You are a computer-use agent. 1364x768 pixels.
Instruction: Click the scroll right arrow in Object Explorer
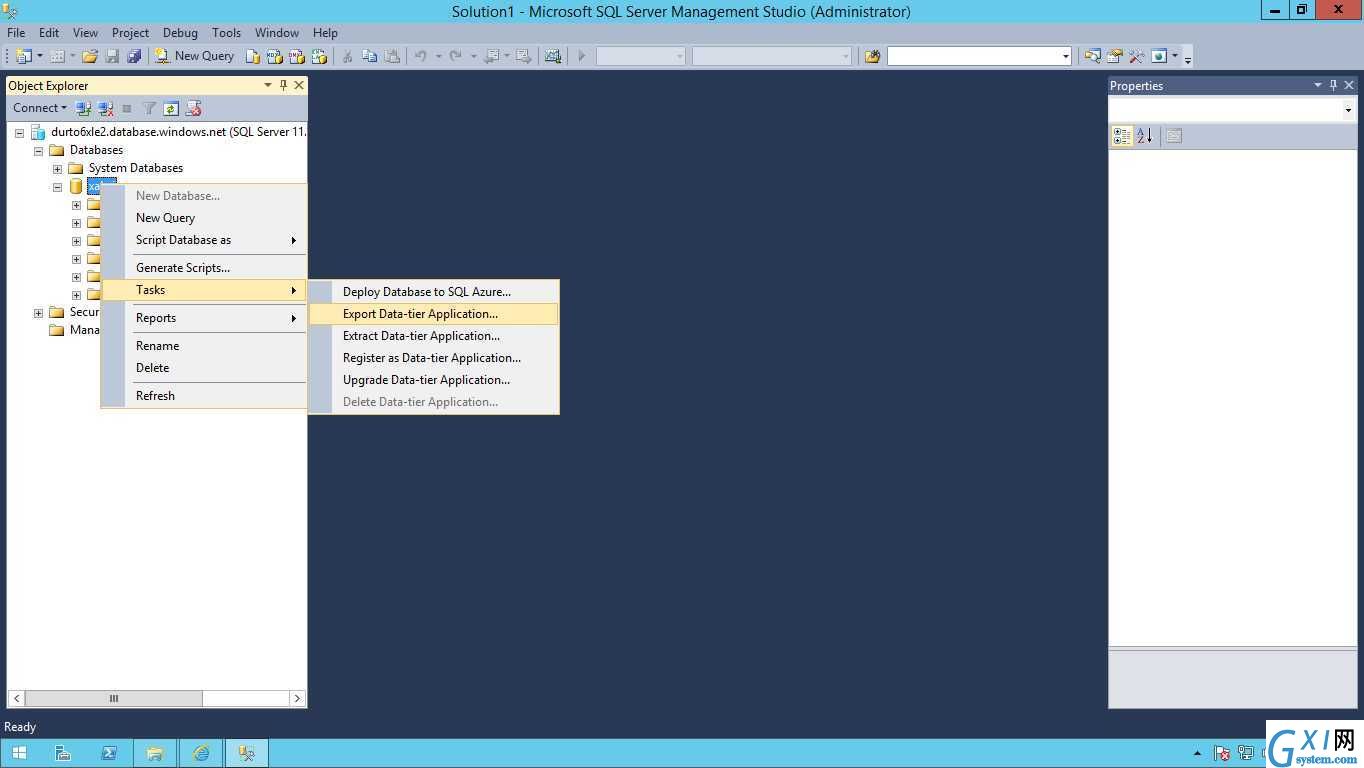[297, 698]
